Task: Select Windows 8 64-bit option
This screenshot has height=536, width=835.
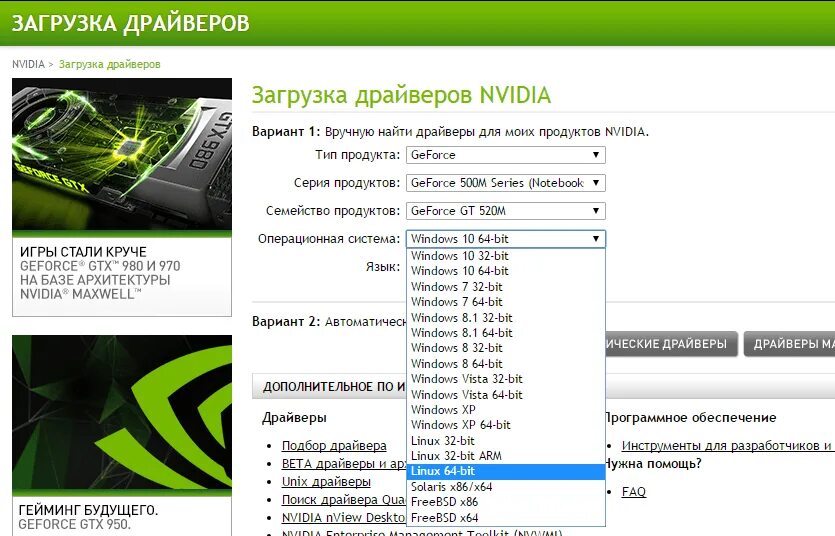Action: tap(505, 364)
